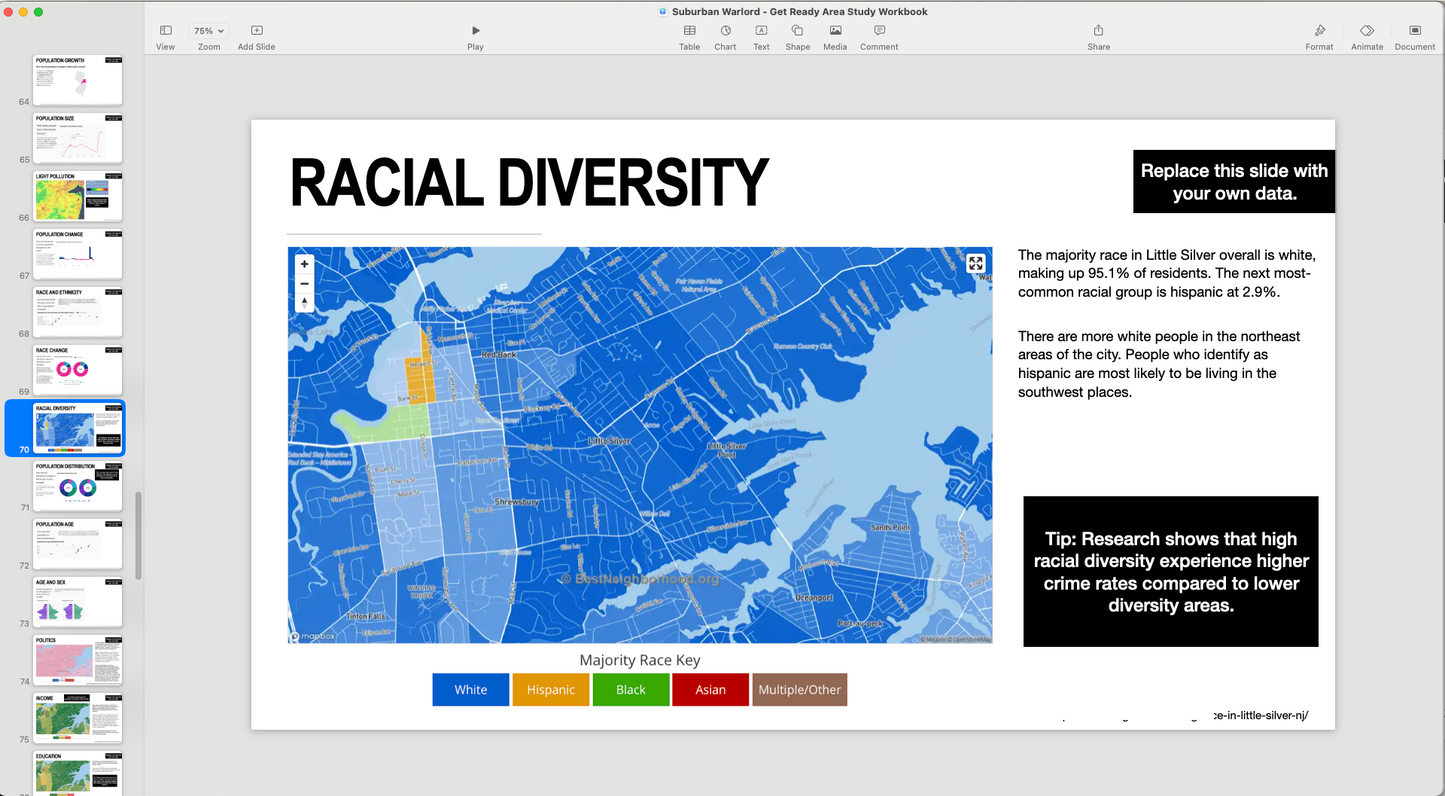
Task: Click the slide navigator scrollbar
Action: 138,536
